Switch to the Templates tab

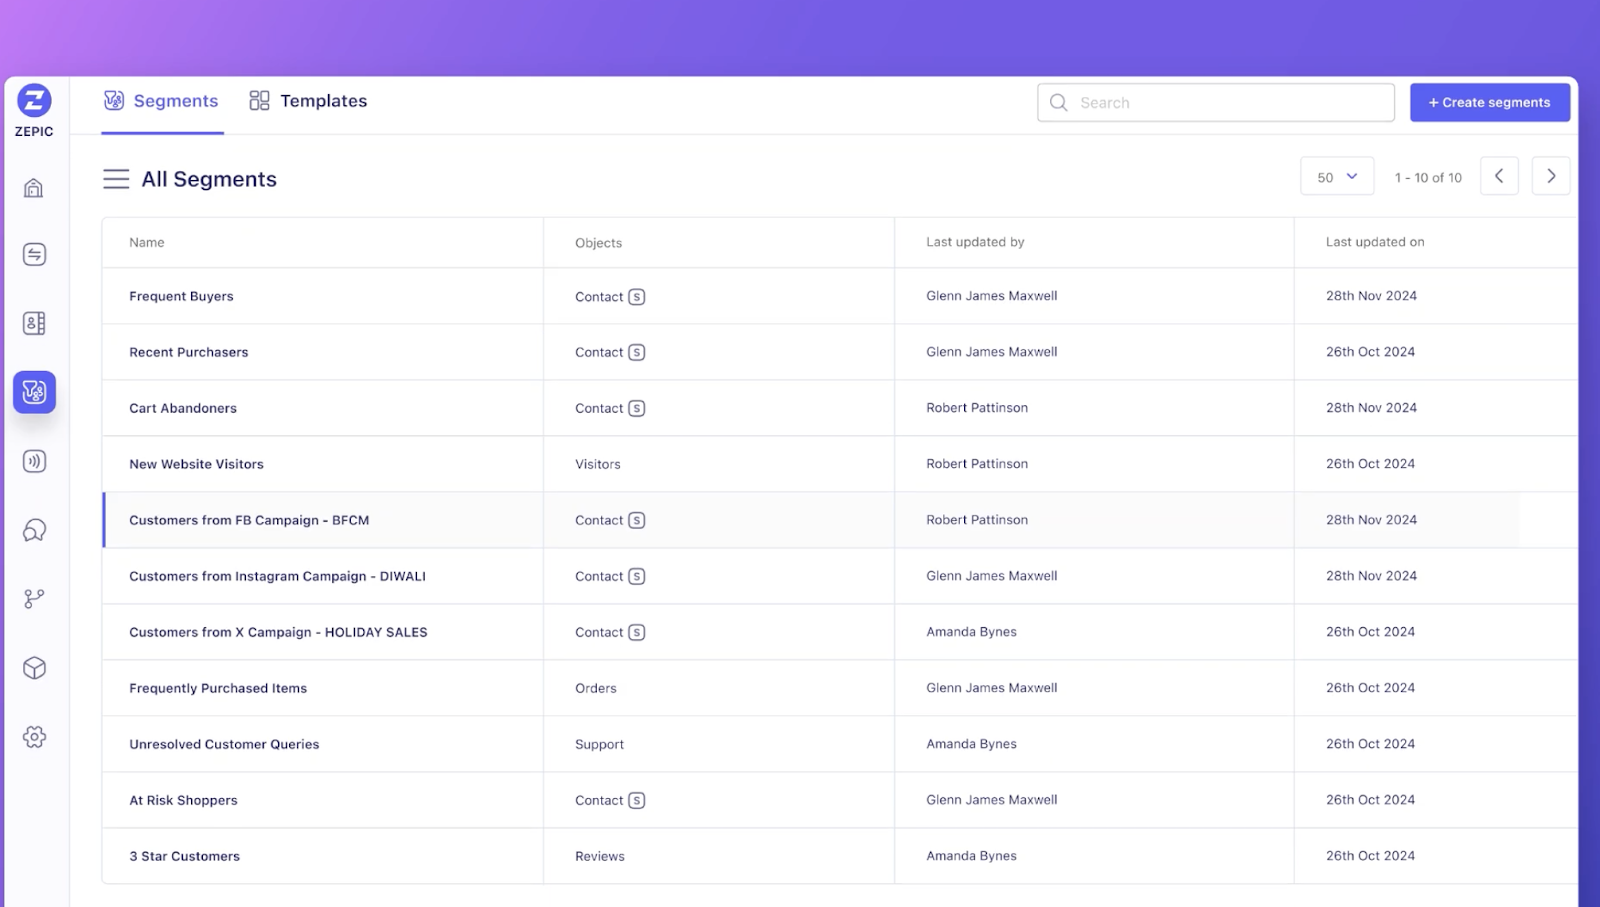[x=308, y=101]
